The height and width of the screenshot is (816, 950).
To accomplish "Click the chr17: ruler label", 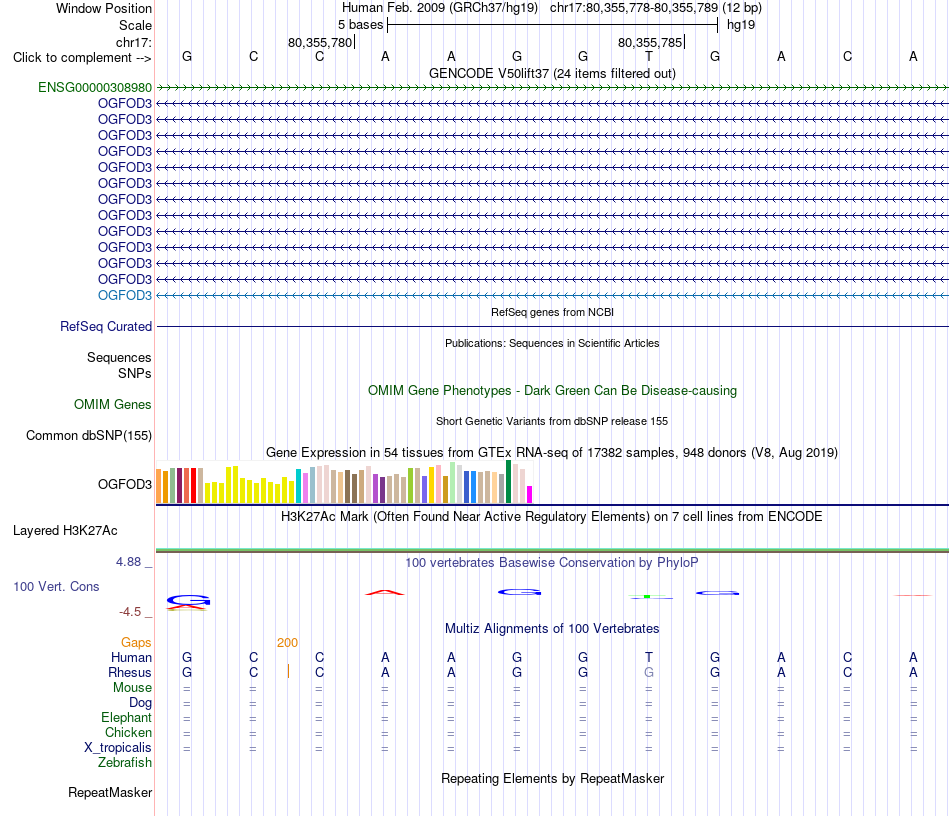I will [x=133, y=42].
